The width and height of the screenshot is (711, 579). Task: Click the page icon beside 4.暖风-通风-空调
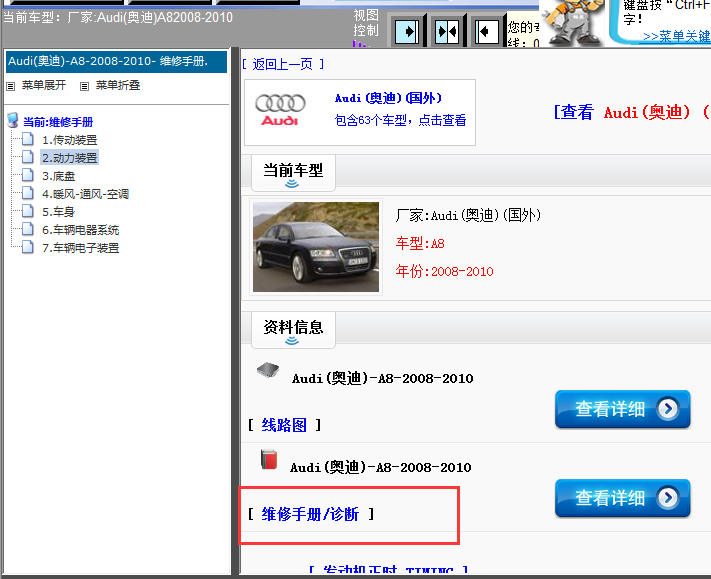[x=28, y=193]
